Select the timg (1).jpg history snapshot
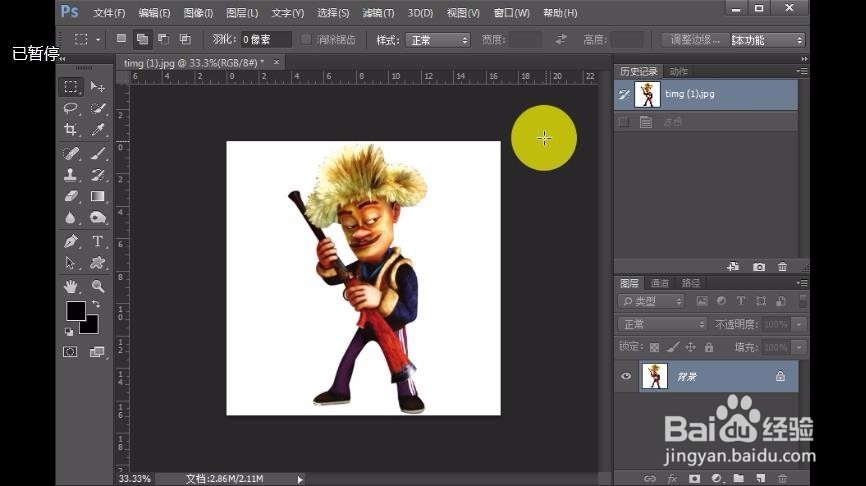The image size is (866, 486). click(706, 94)
